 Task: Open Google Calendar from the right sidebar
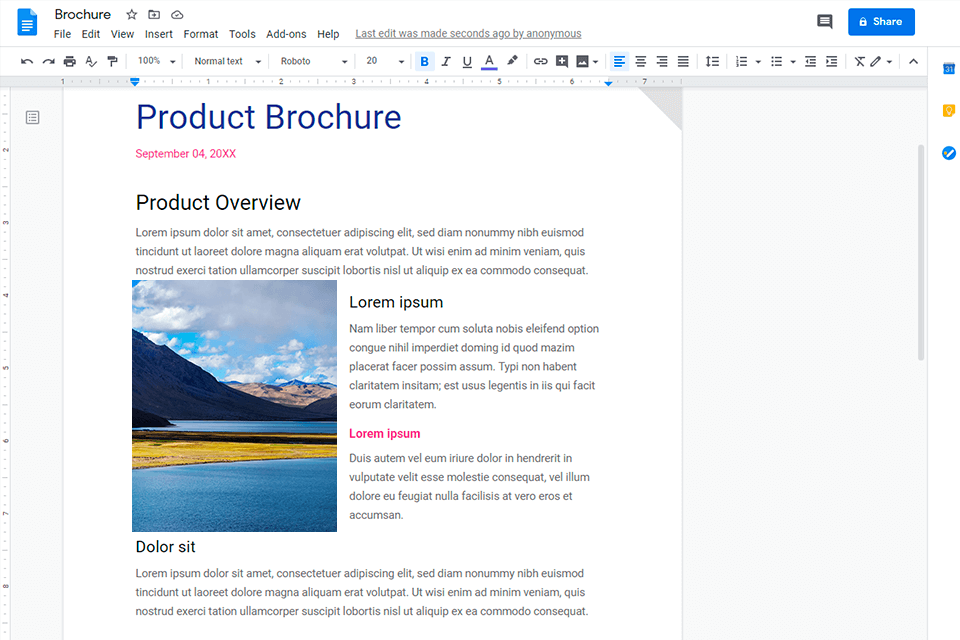coord(948,68)
